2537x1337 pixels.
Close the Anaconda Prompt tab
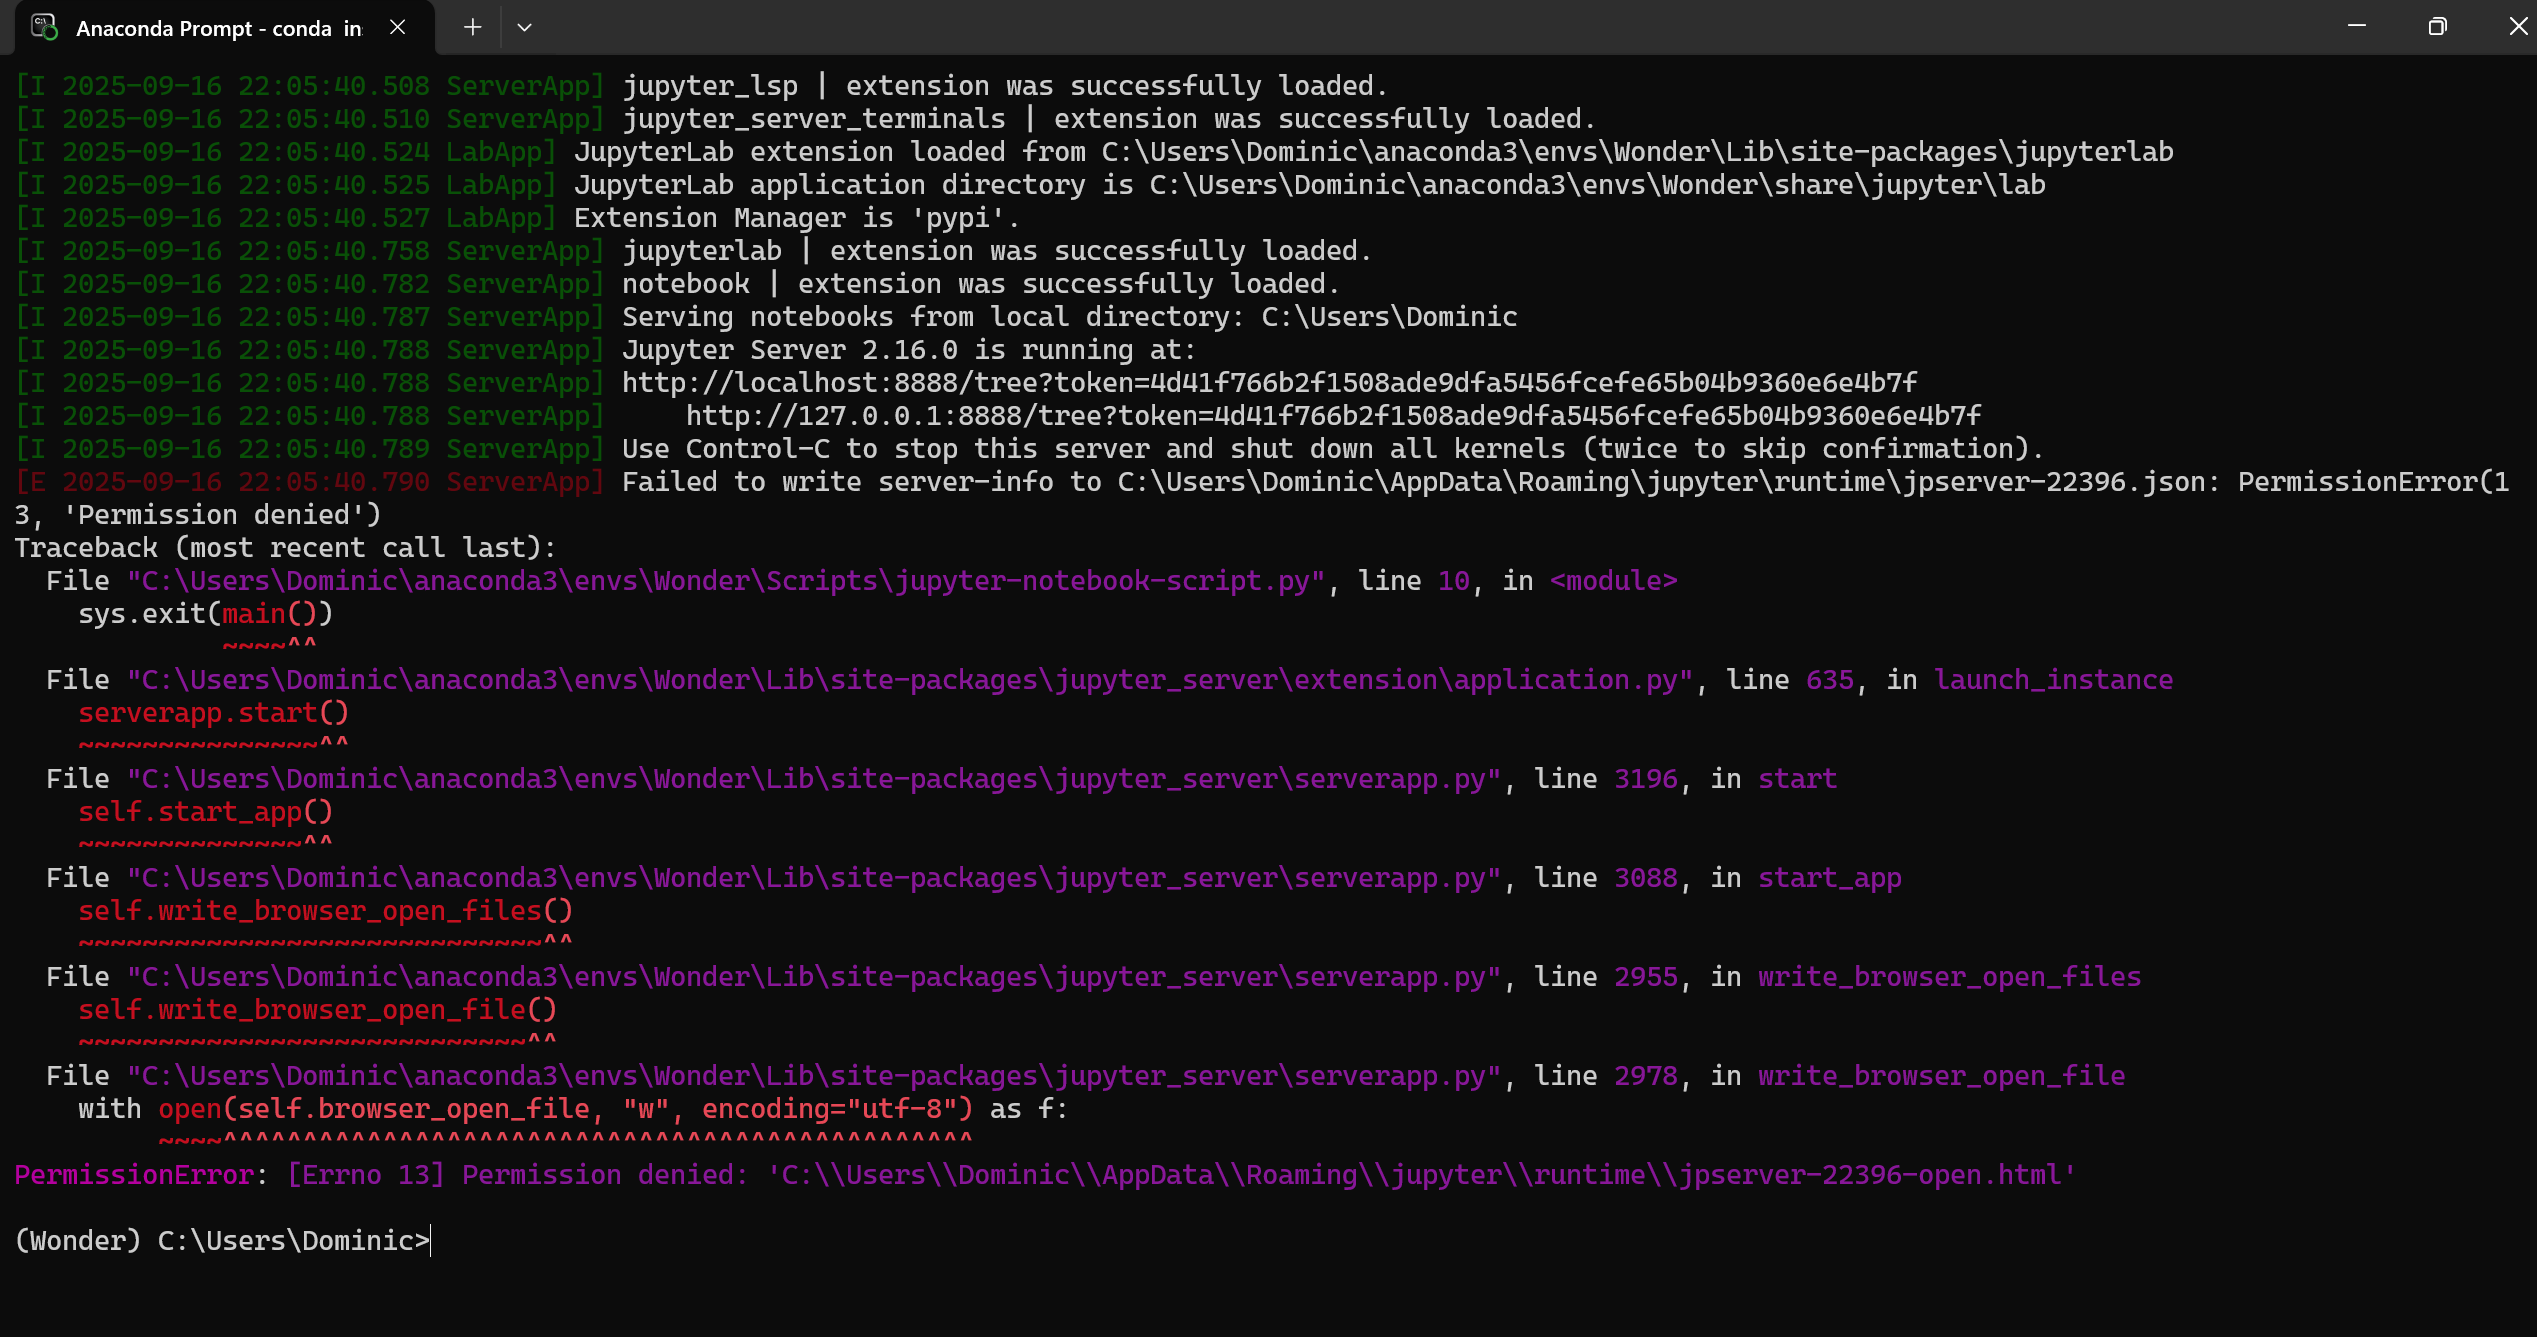[x=397, y=27]
